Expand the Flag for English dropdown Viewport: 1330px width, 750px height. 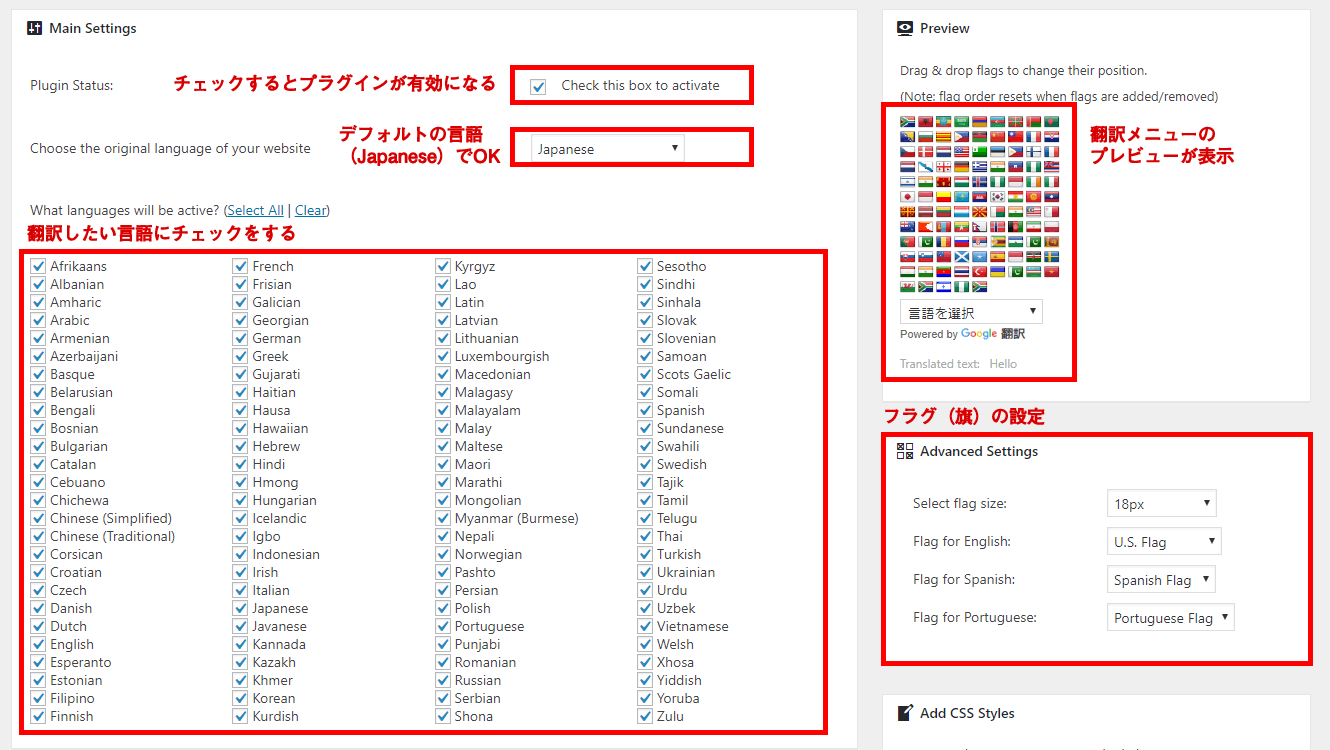[1164, 542]
